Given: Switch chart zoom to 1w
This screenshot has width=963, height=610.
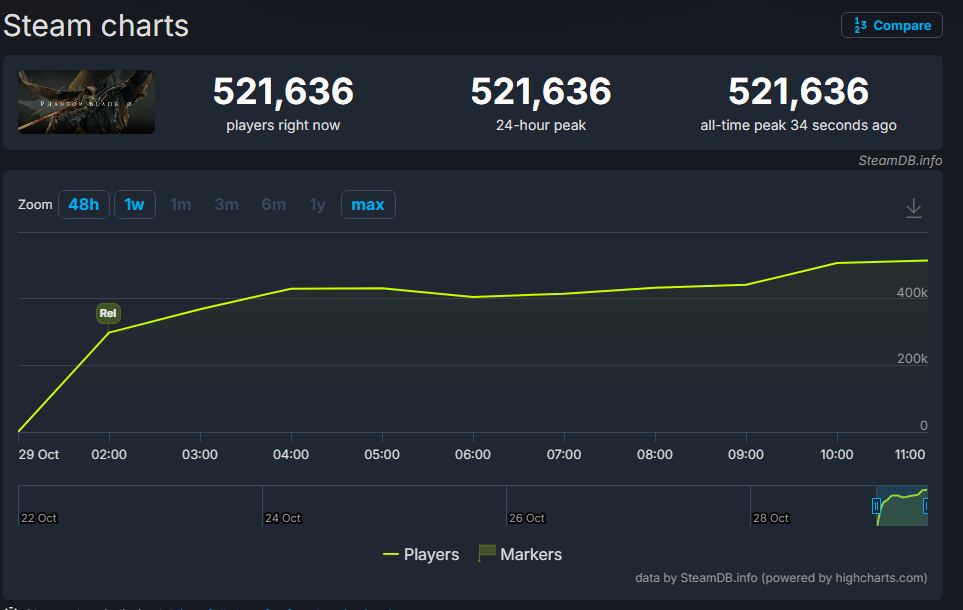Looking at the screenshot, I should click(x=135, y=205).
